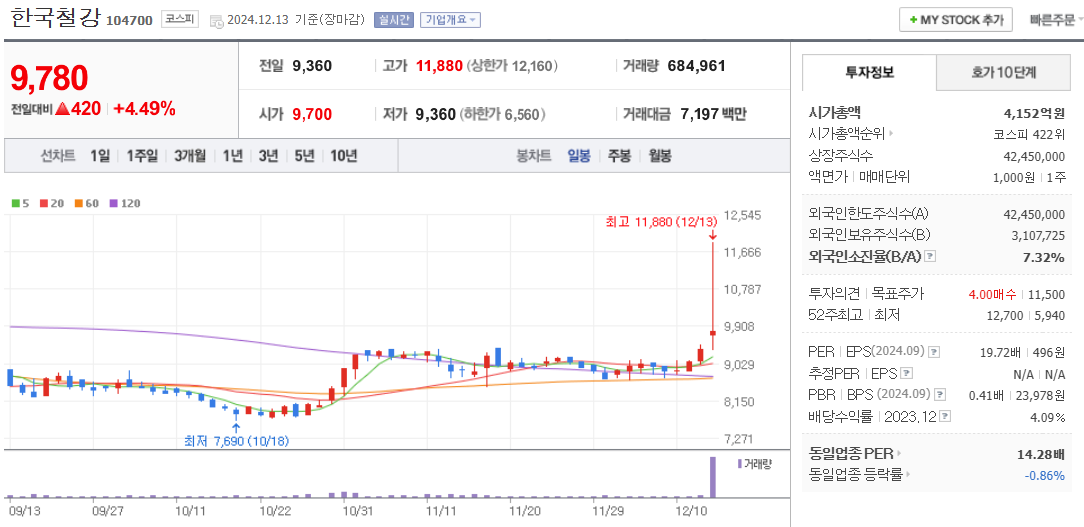Click the arrow beside 동일업종 PER

pyautogui.click(x=899, y=454)
